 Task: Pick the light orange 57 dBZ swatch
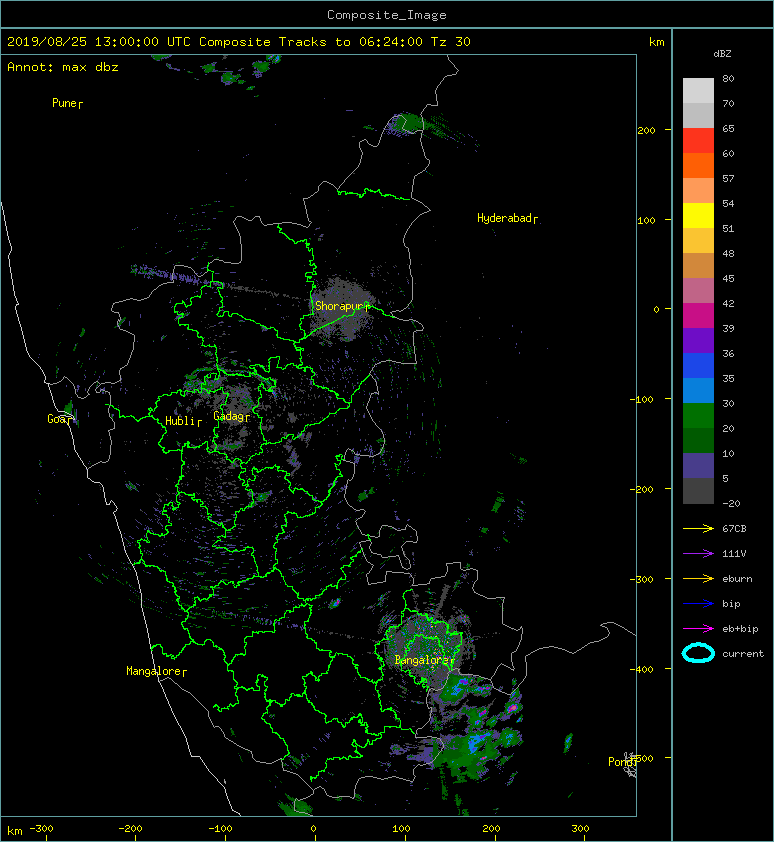point(698,191)
